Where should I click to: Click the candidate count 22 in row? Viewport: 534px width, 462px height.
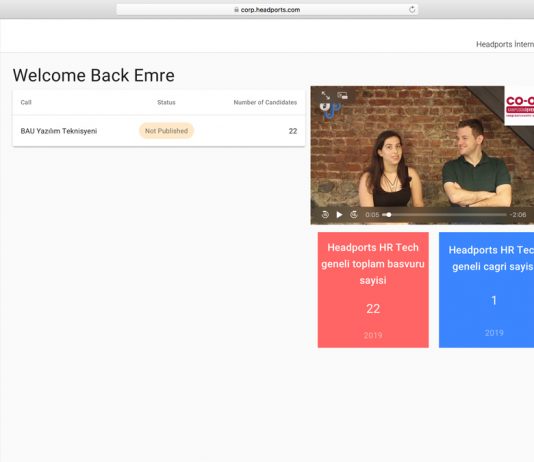point(293,131)
